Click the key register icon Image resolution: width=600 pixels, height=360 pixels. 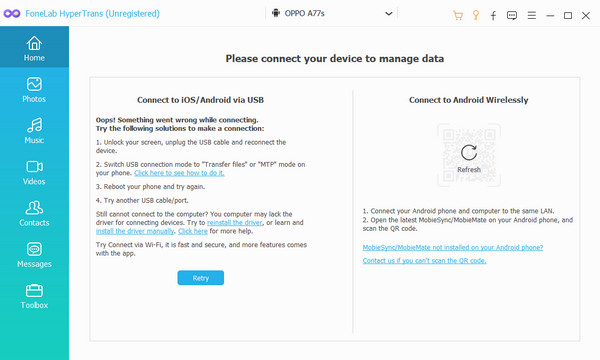pyautogui.click(x=476, y=15)
